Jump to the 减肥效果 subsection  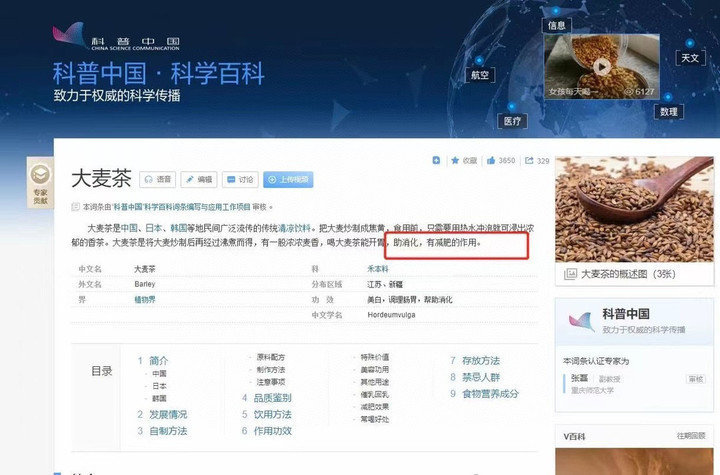(375, 407)
